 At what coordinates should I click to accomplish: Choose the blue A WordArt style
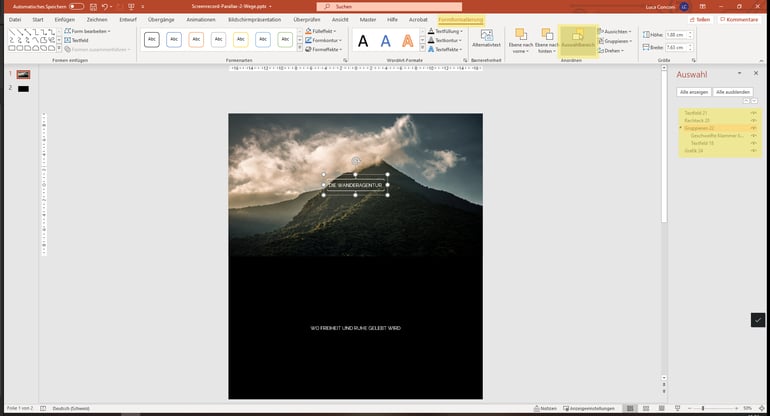tap(385, 41)
